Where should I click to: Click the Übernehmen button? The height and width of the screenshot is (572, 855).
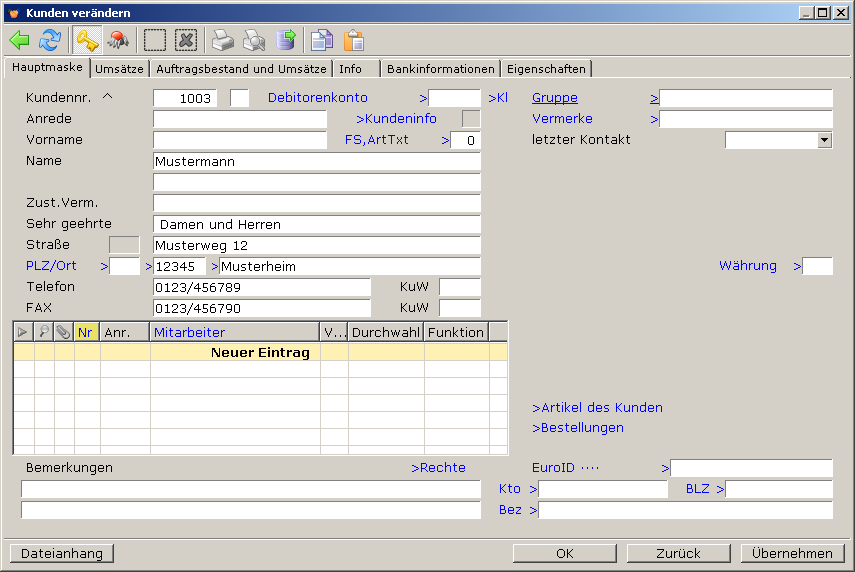tap(794, 553)
